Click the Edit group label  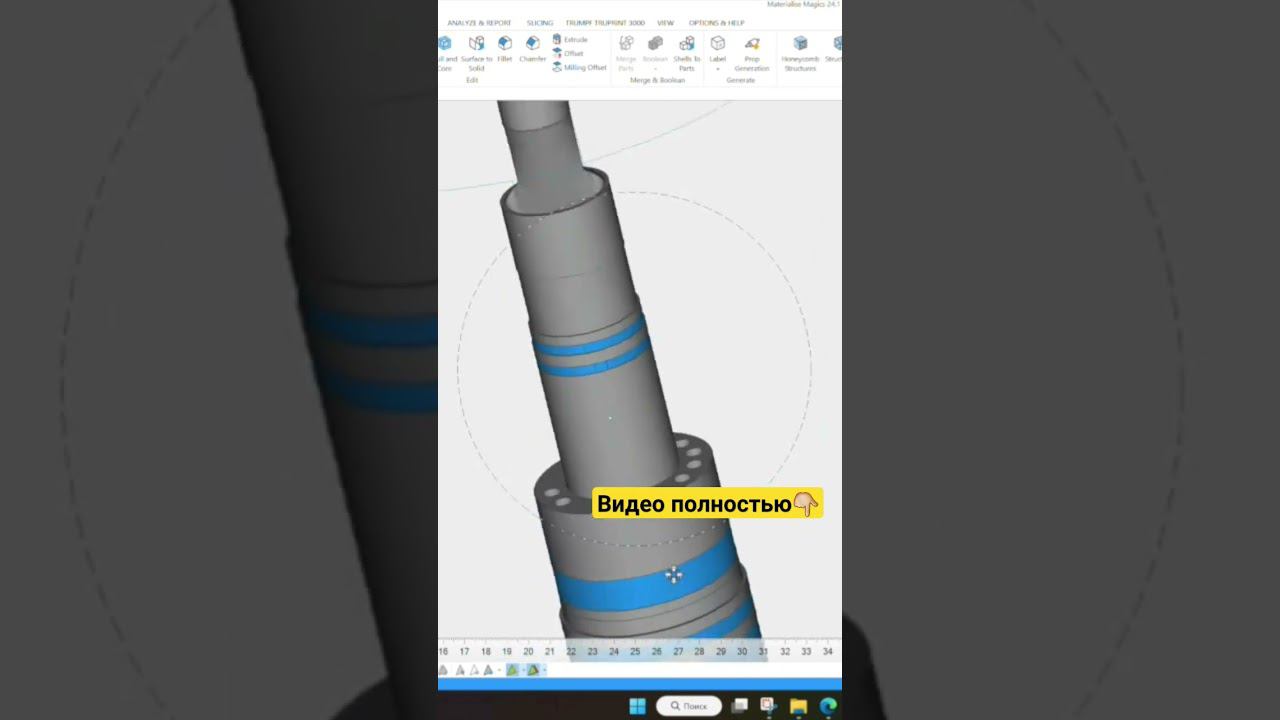472,80
